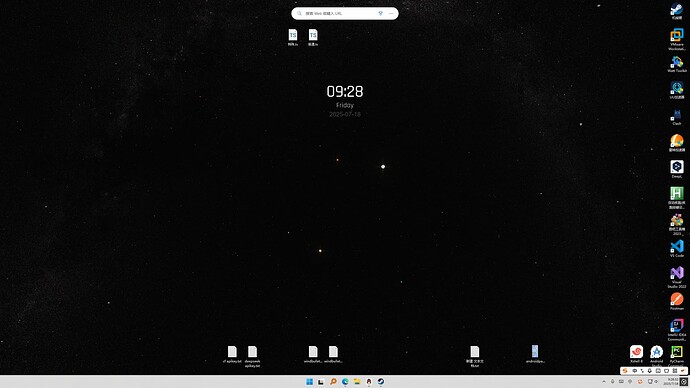
Task: Open the DeepL desktop shortcut
Action: 676,169
